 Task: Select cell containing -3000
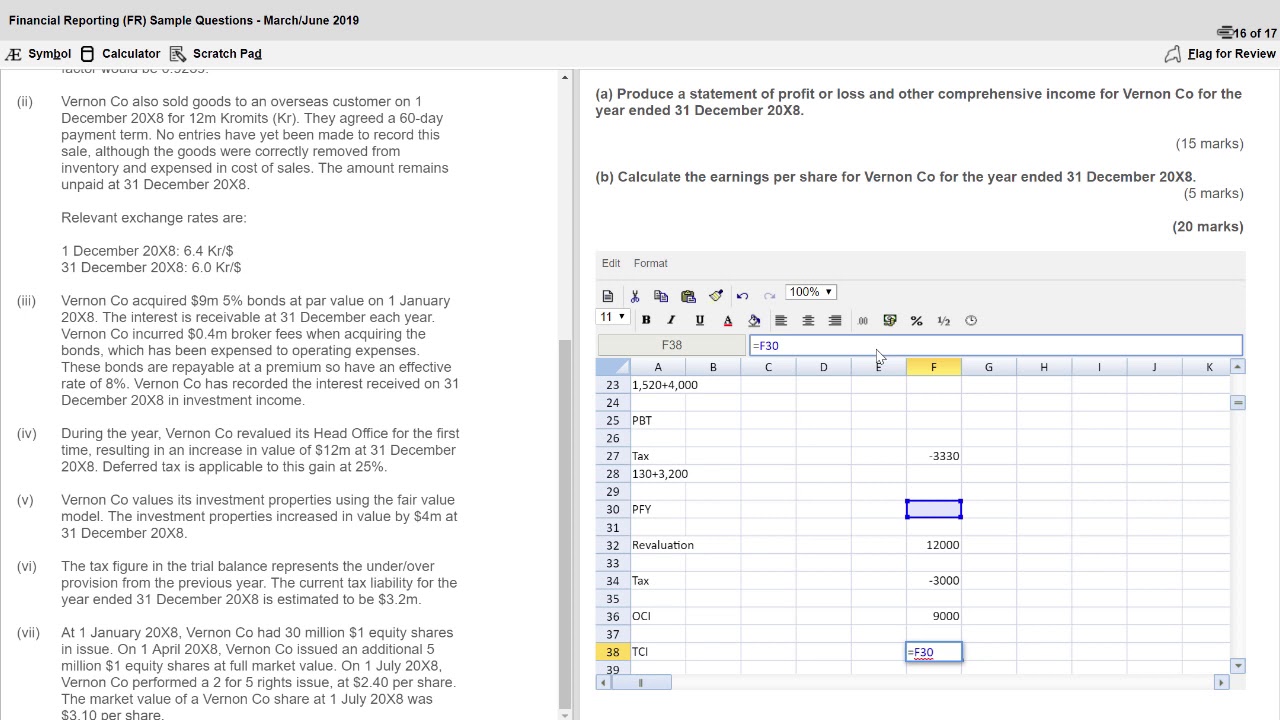[934, 581]
